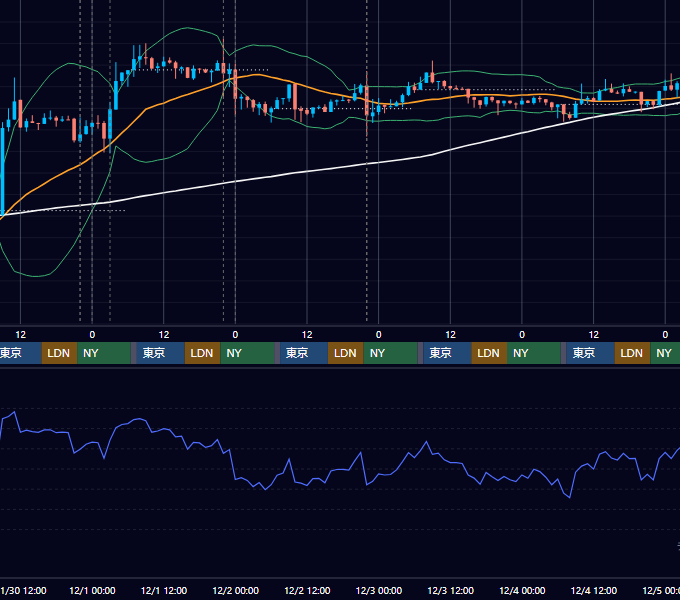
Task: Click the 12/3 12:00 time axis label
Action: 451,590
